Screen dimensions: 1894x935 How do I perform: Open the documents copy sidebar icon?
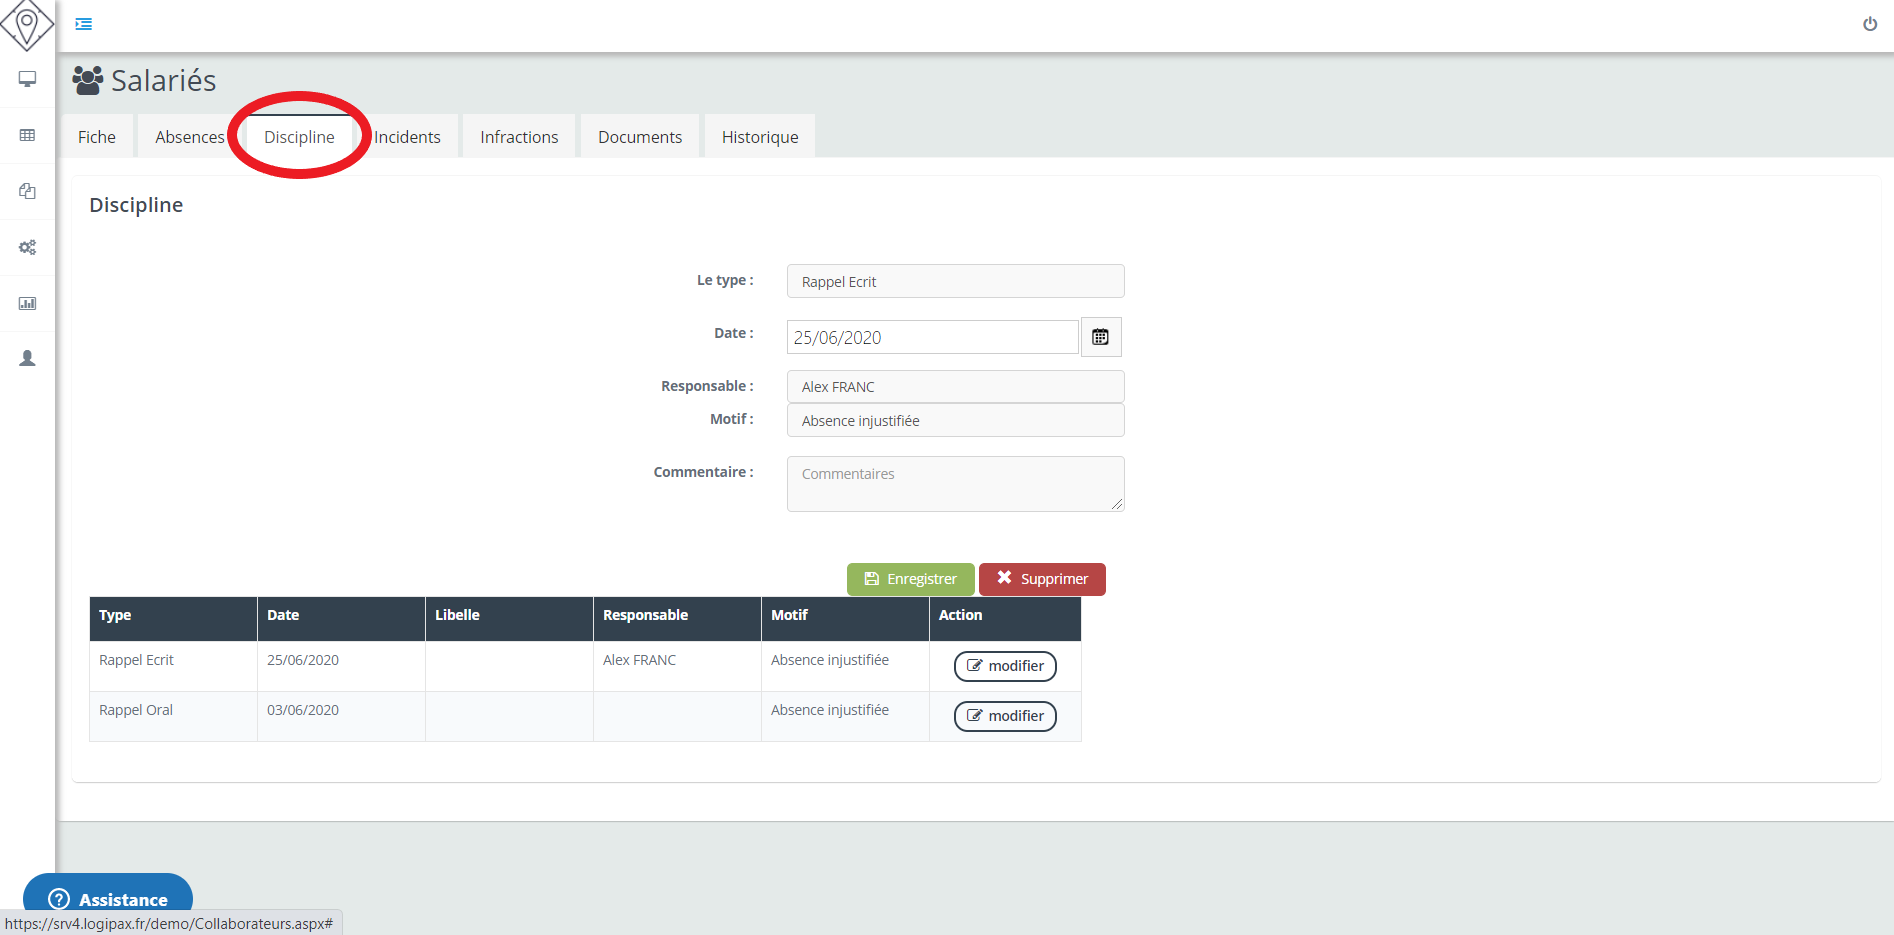[x=28, y=191]
